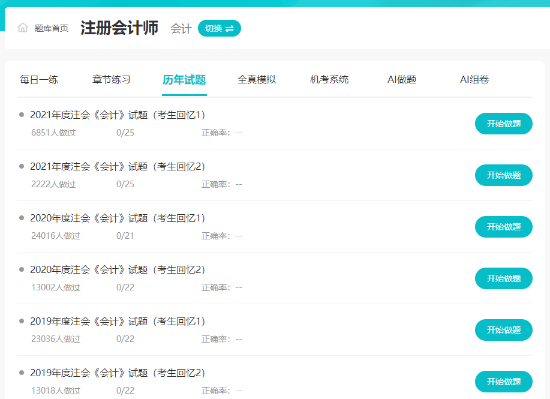The image size is (550, 399).
Task: Open title 2020年度注会《会计》试题（考生回忆1）
Action: 117,218
